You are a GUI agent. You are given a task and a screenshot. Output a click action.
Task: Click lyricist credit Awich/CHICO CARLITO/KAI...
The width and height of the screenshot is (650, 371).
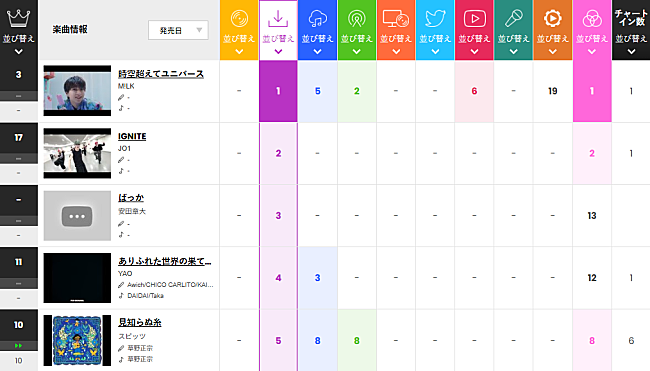170,285
